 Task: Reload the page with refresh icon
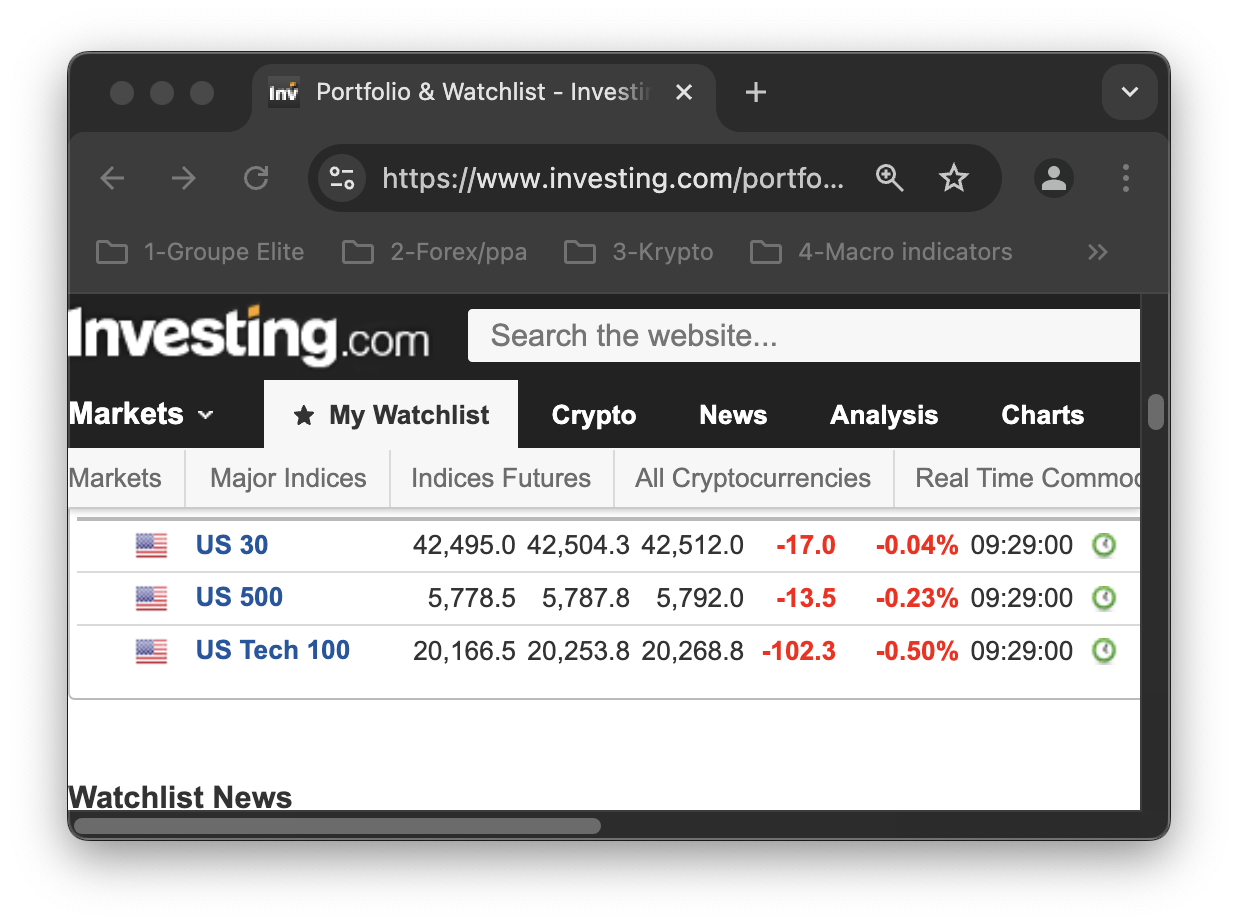pyautogui.click(x=256, y=179)
